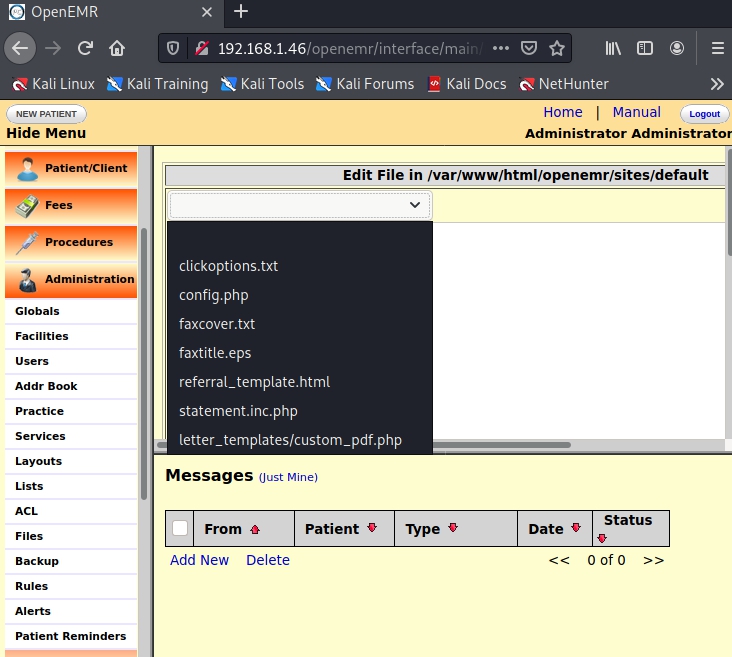The height and width of the screenshot is (657, 732).
Task: Reload the page with the refresh icon
Action: coord(85,48)
